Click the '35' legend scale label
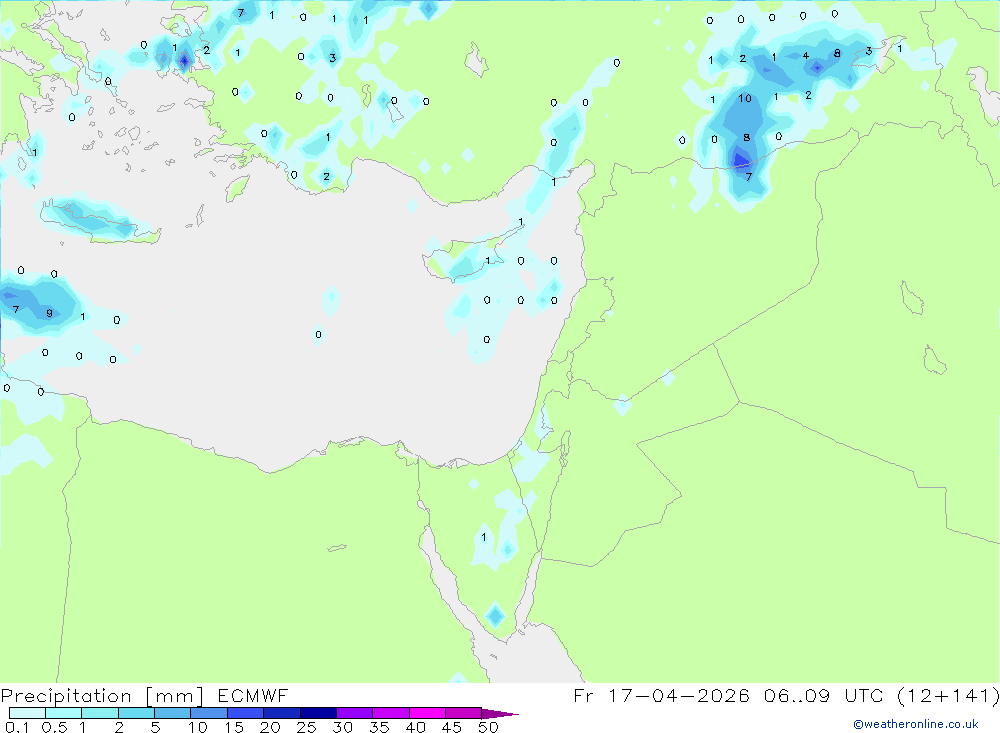This screenshot has height=733, width=1000. [x=379, y=727]
